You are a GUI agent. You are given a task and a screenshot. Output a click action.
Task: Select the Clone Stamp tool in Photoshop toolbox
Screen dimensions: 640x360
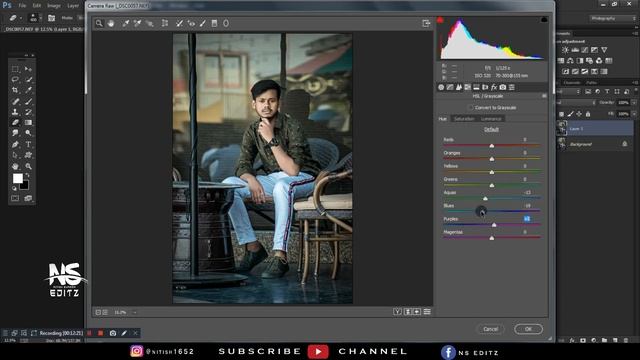[15, 111]
